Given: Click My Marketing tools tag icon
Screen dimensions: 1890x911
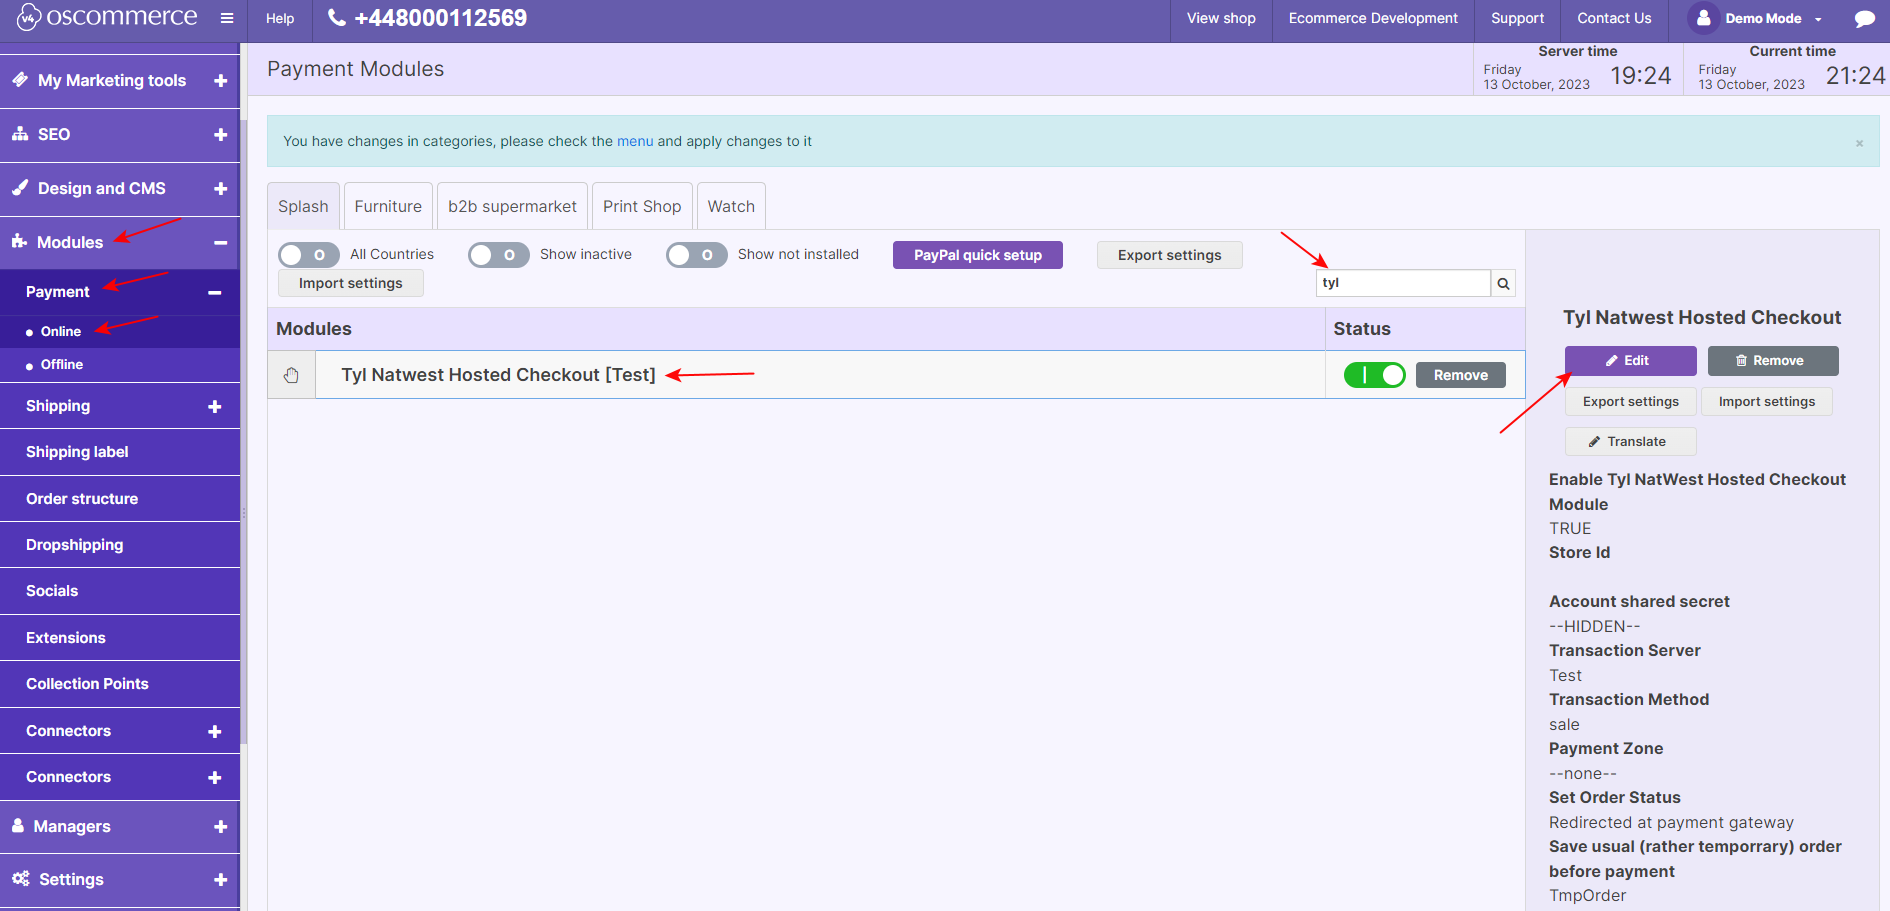Looking at the screenshot, I should click(x=20, y=80).
